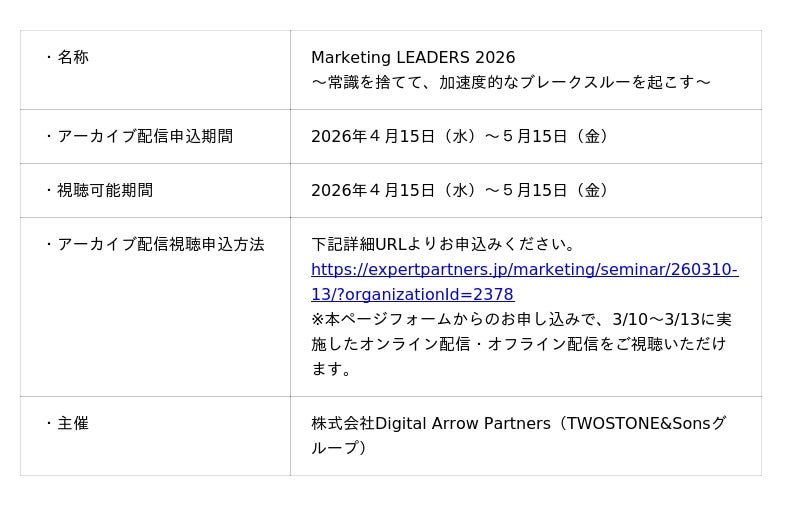This screenshot has width=800, height=506.
Task: Click the ます。 line ending the note
Action: pos(333,369)
